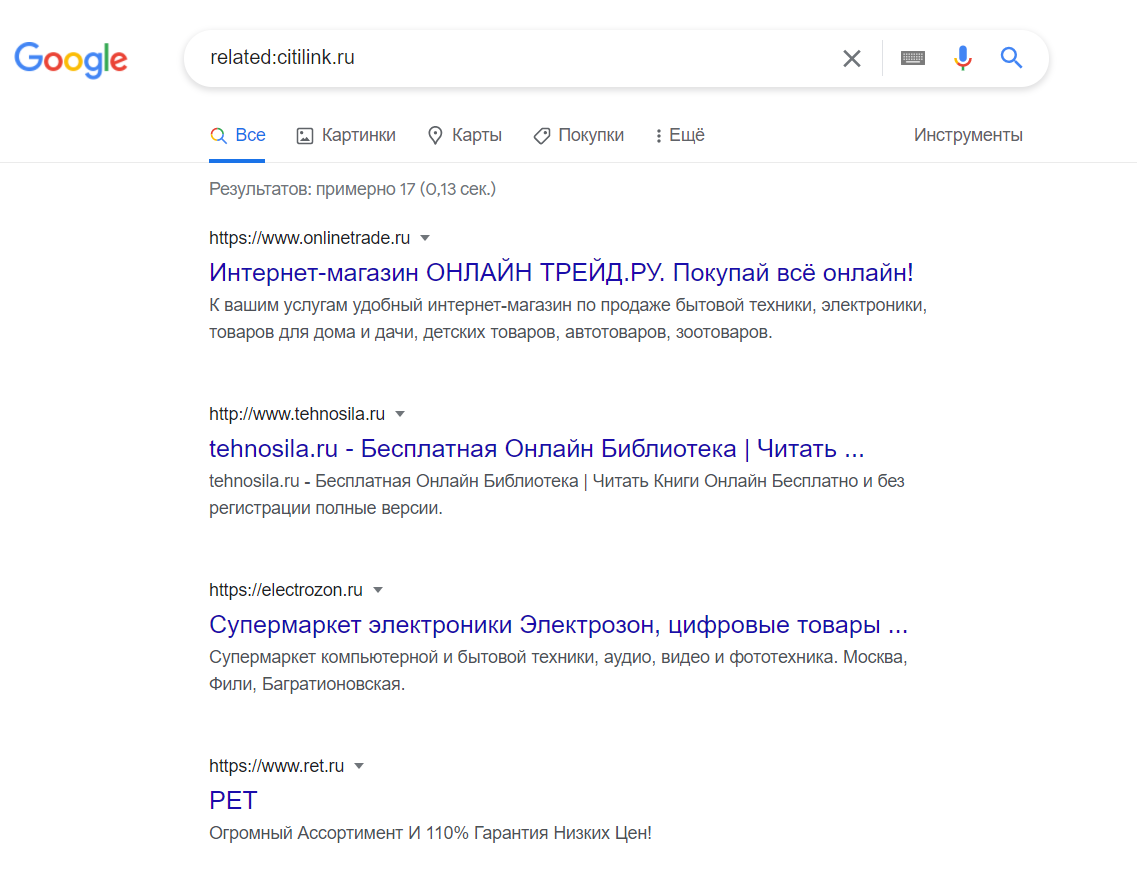
Task: Click the http://www.tehnosila.ru URL text
Action: 297,414
